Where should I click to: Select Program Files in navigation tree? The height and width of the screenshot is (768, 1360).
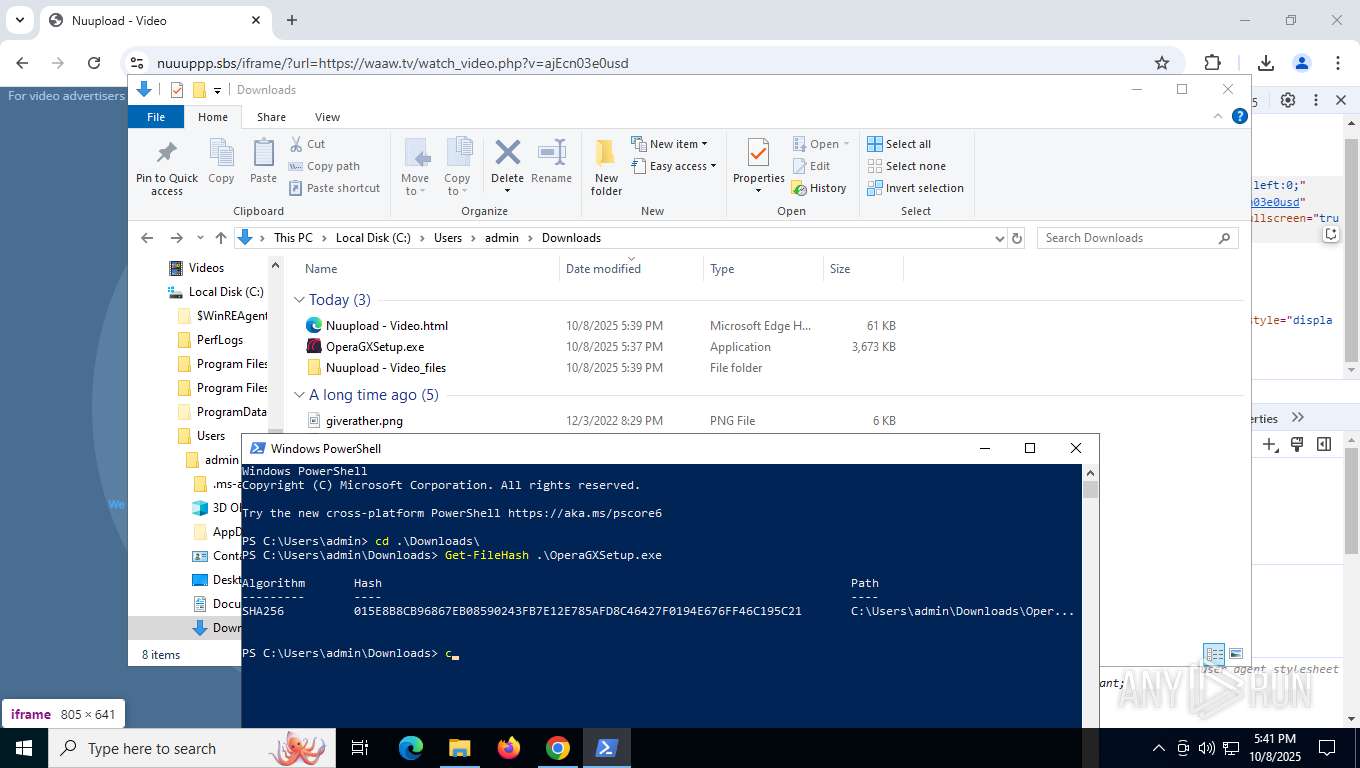click(232, 364)
